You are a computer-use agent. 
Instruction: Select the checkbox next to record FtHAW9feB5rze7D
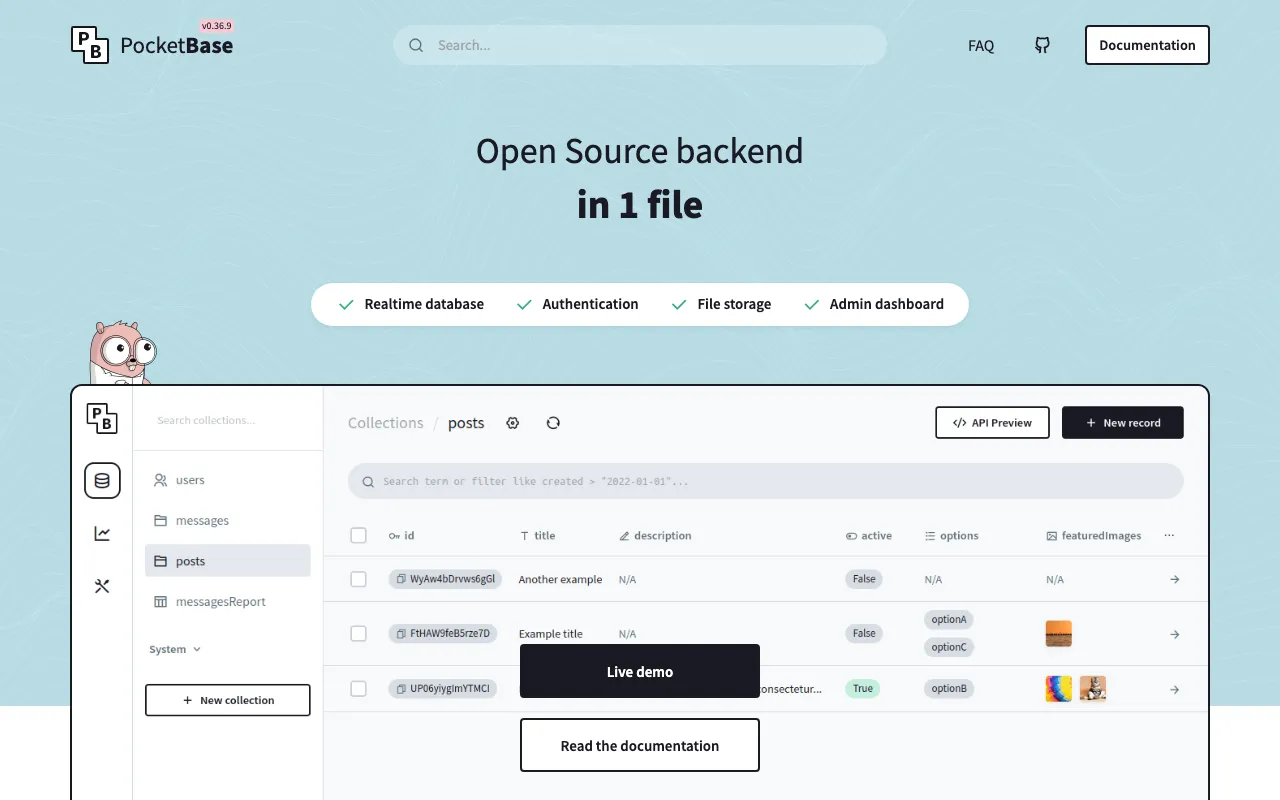[x=358, y=633]
